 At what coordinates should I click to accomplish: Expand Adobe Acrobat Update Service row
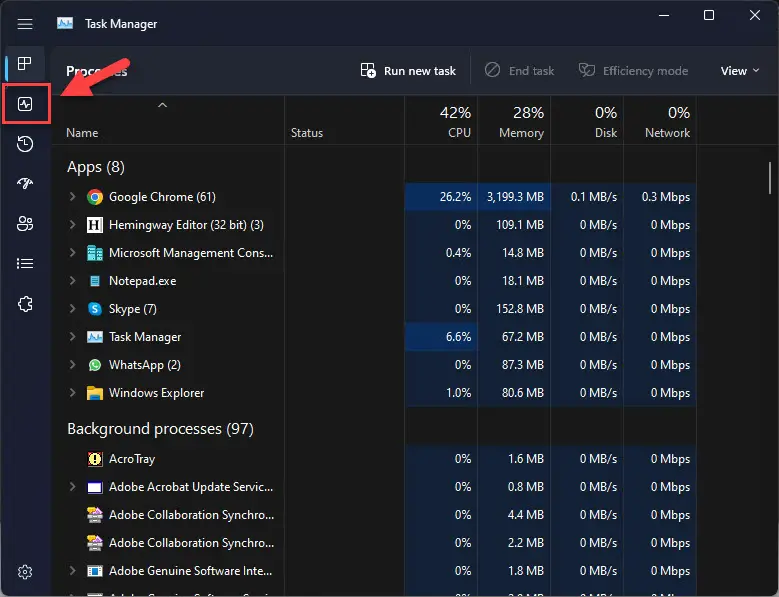click(73, 487)
